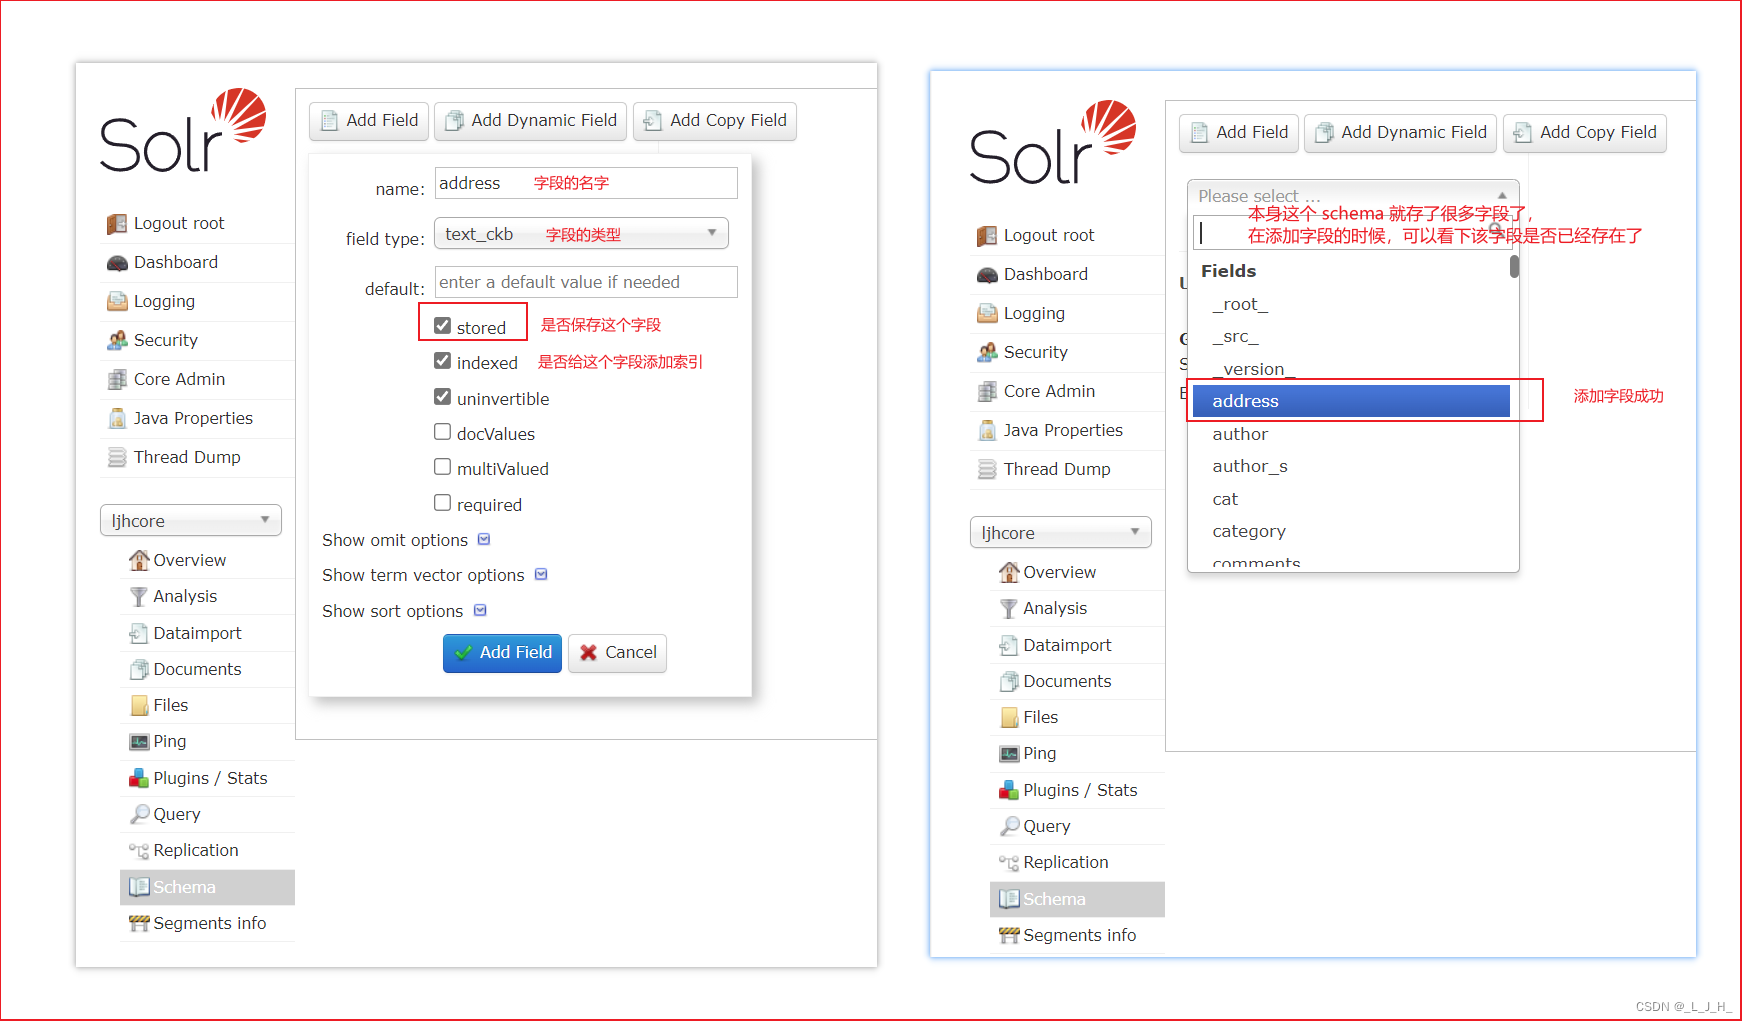Viewport: 1748px width, 1022px height.
Task: Open Files folder icon in left window
Action: tap(139, 706)
